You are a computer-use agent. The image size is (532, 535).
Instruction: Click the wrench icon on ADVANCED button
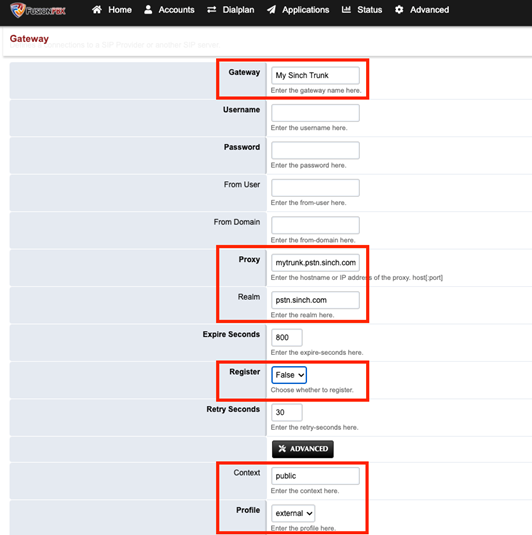tap(282, 449)
